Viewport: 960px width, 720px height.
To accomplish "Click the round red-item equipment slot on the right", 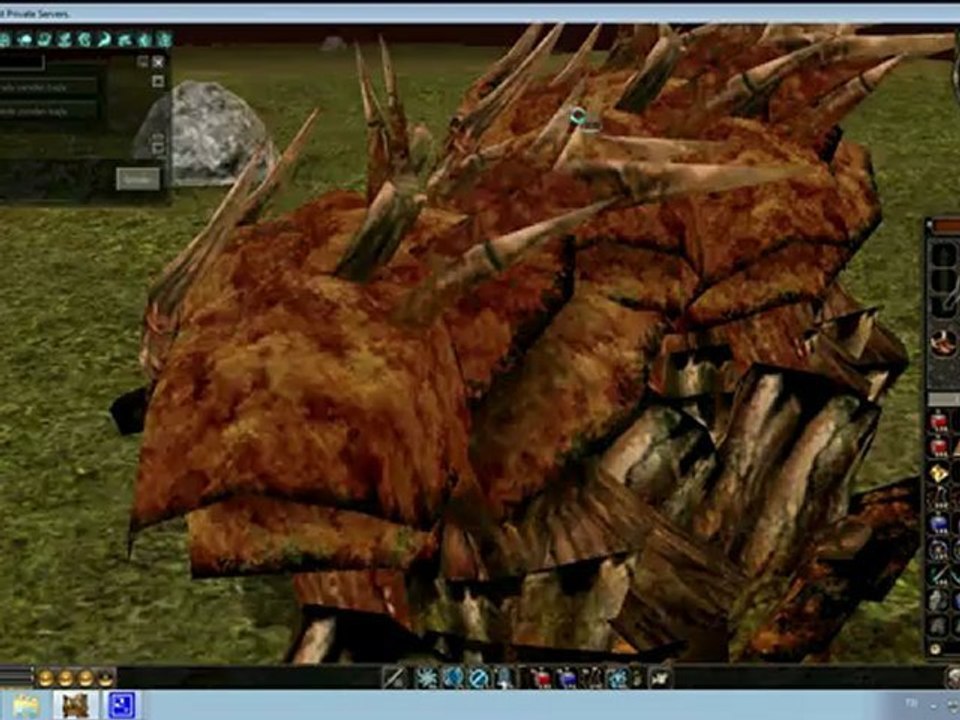I will (x=942, y=343).
